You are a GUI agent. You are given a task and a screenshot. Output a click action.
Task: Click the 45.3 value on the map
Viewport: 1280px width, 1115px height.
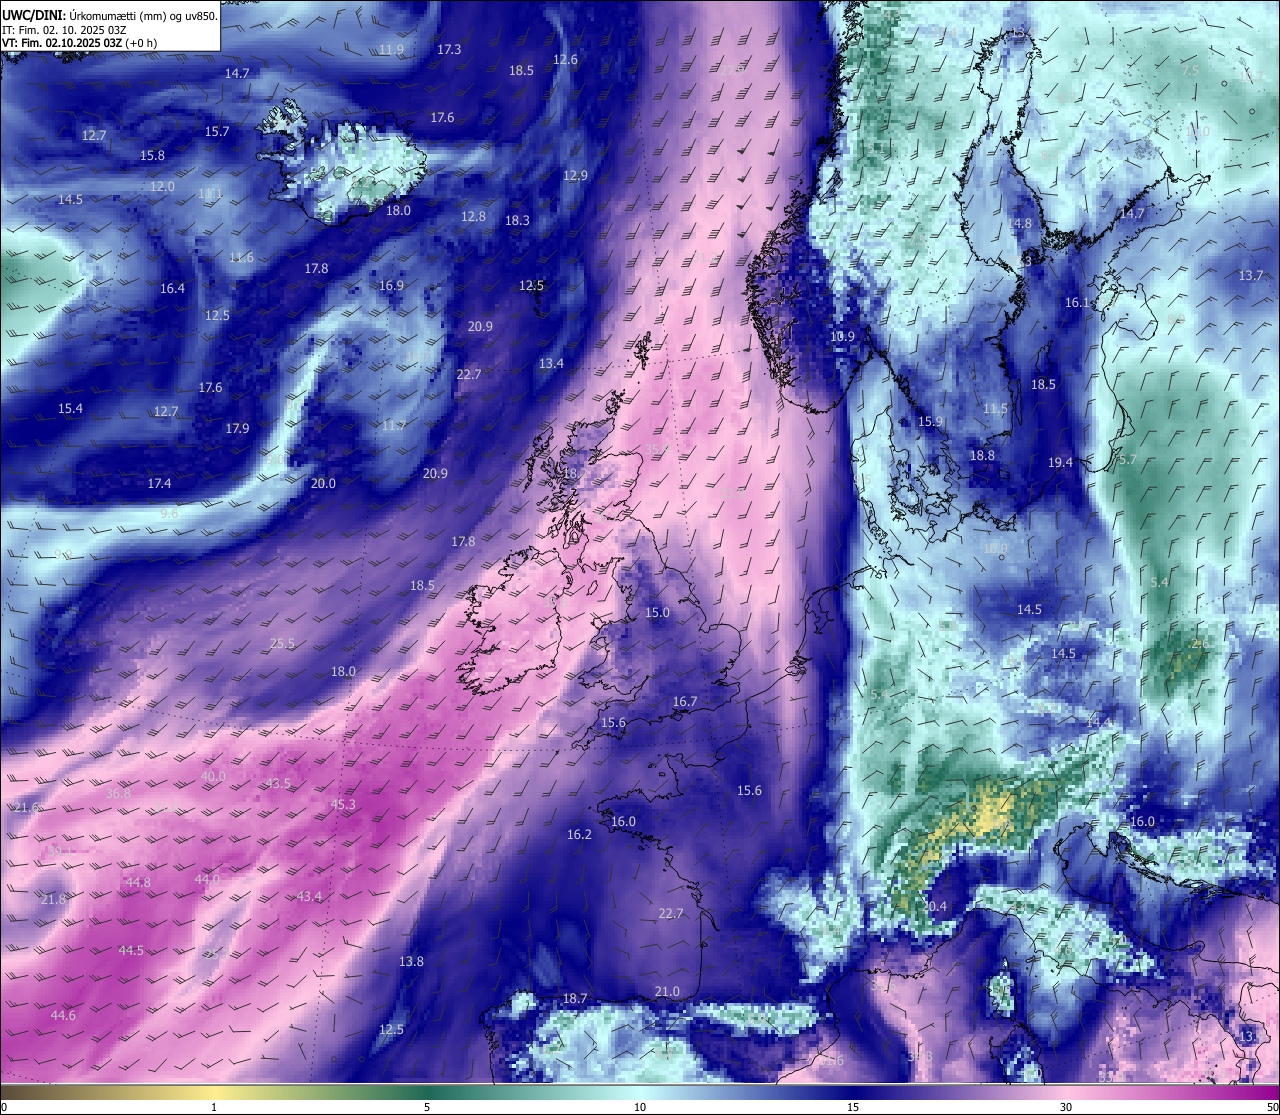pos(343,804)
